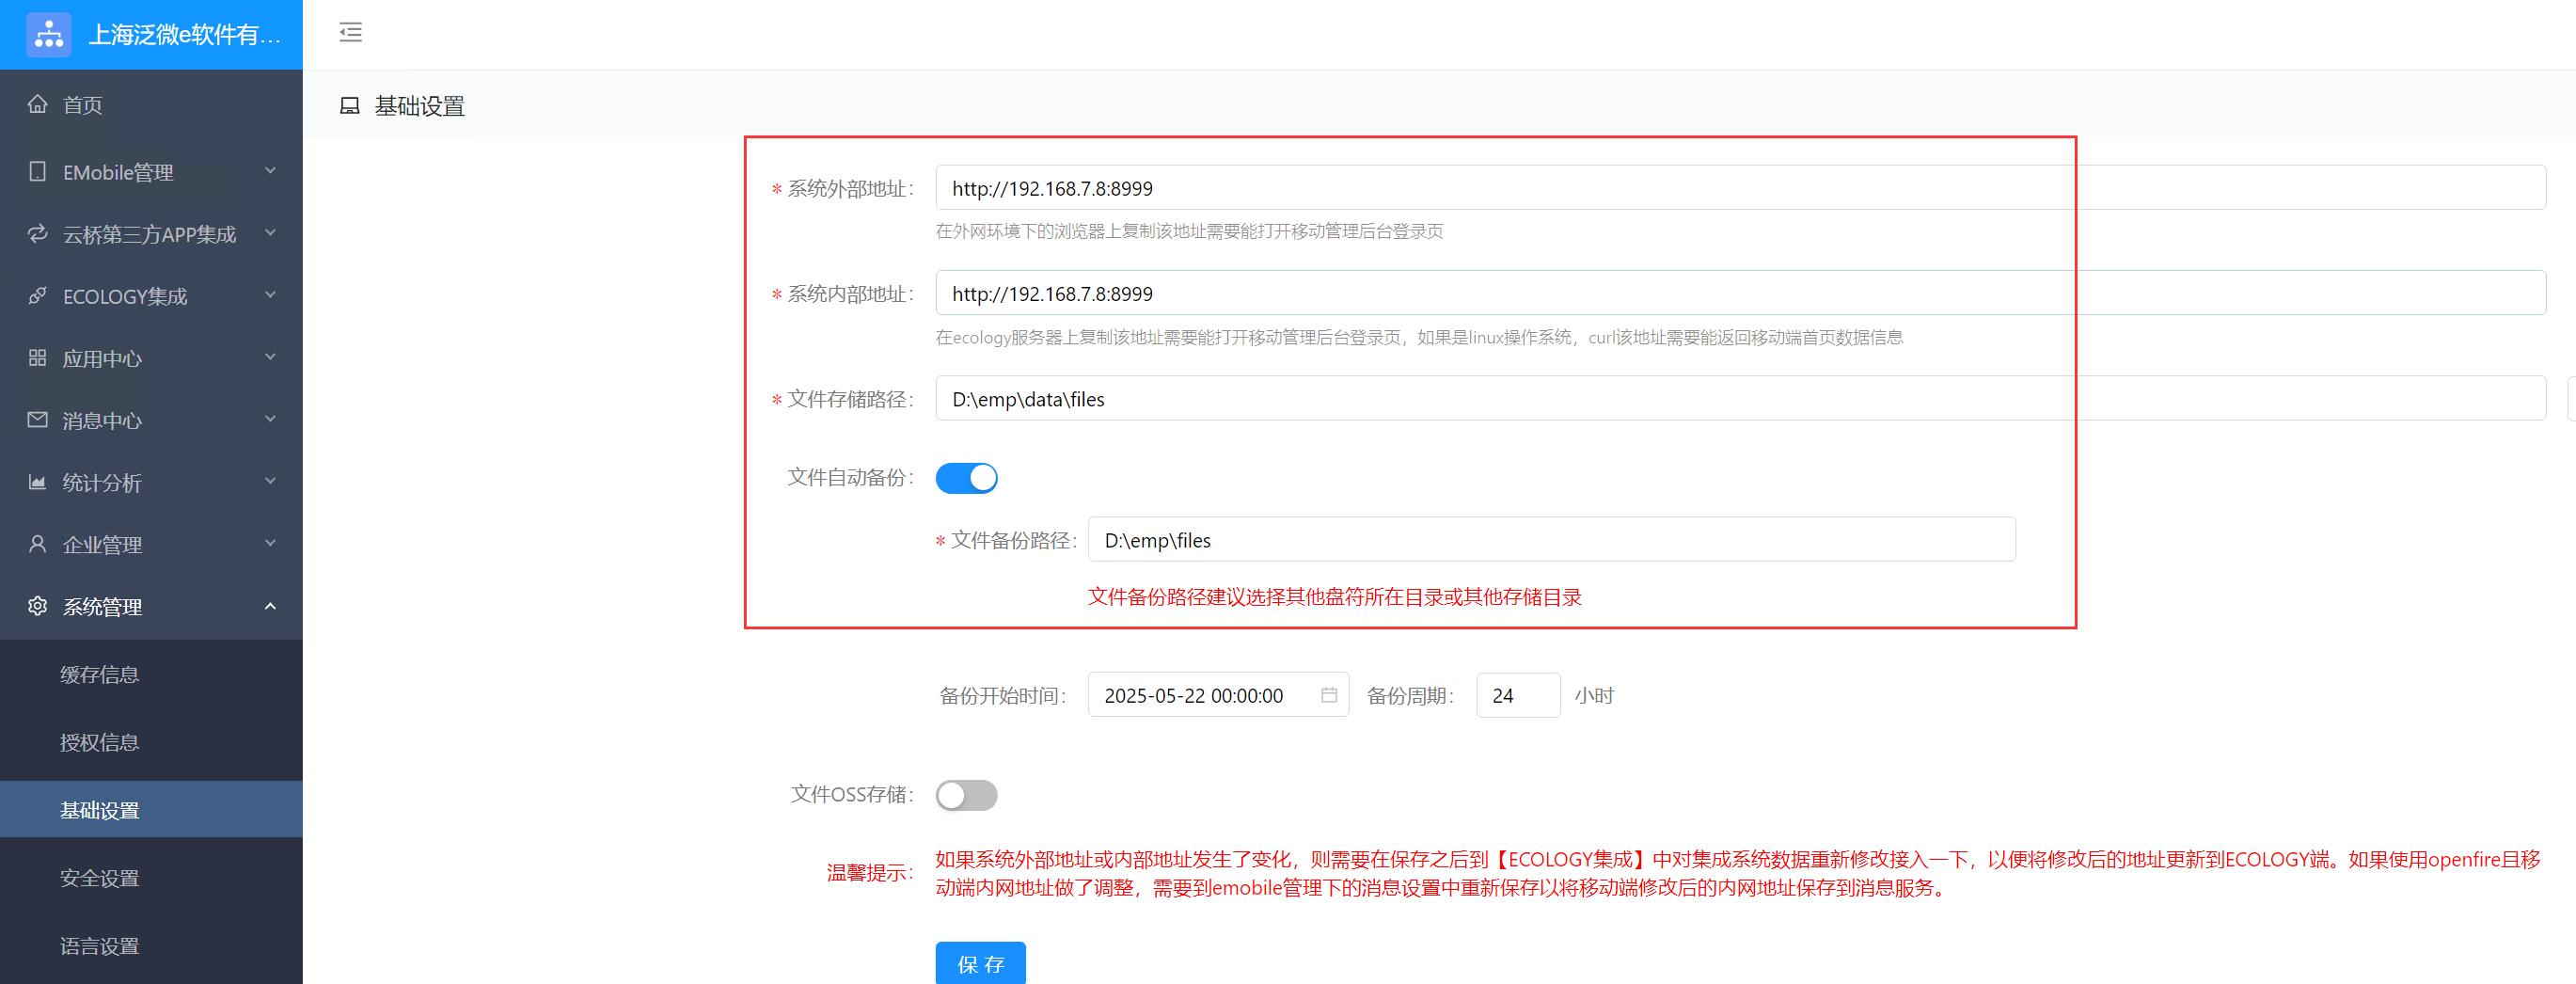
Task: Expand 应用中心 menu chevron
Action: tap(270, 357)
